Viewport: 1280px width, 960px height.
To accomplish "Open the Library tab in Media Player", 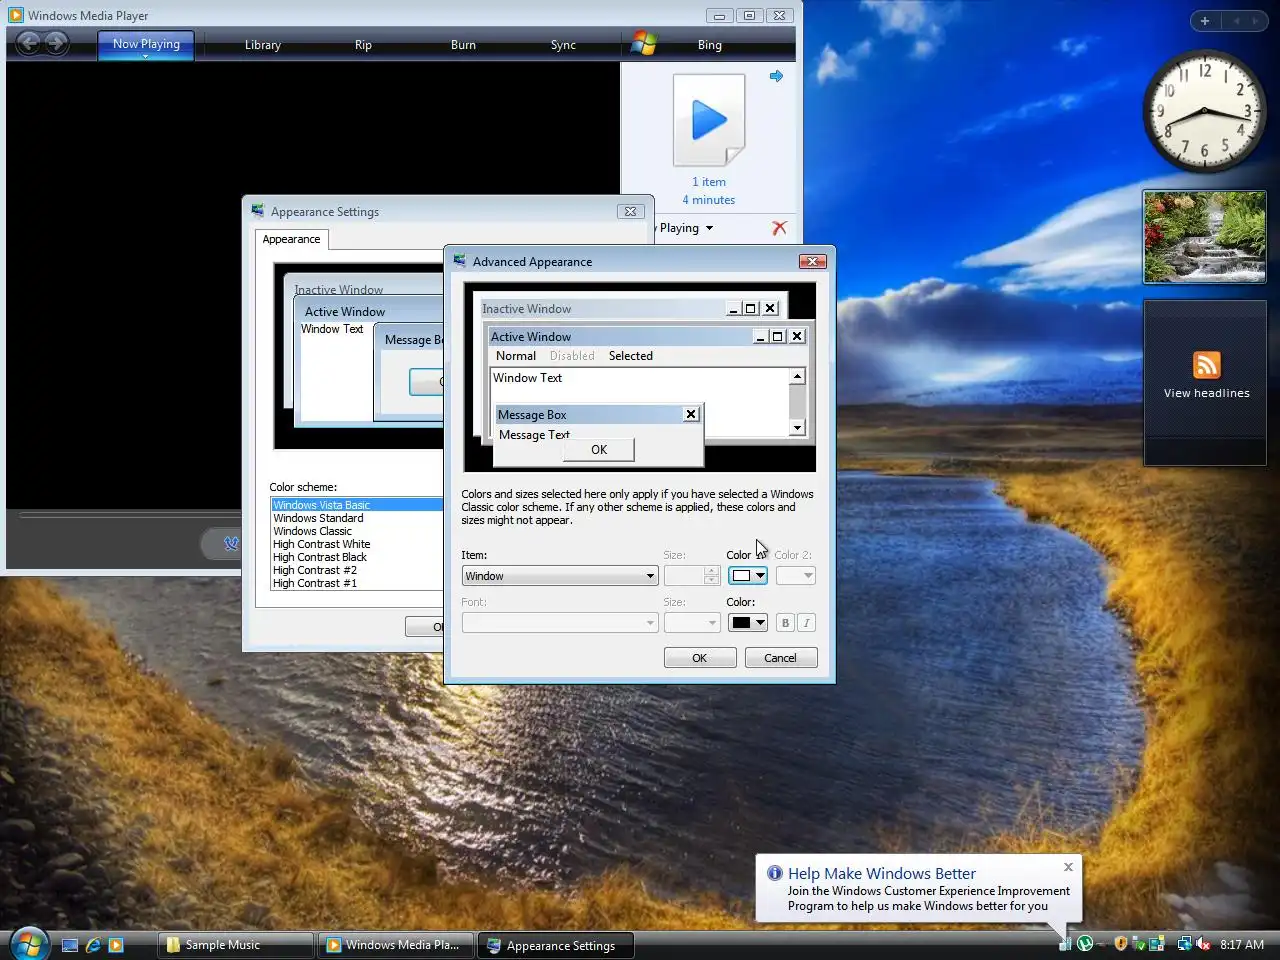I will [x=263, y=45].
